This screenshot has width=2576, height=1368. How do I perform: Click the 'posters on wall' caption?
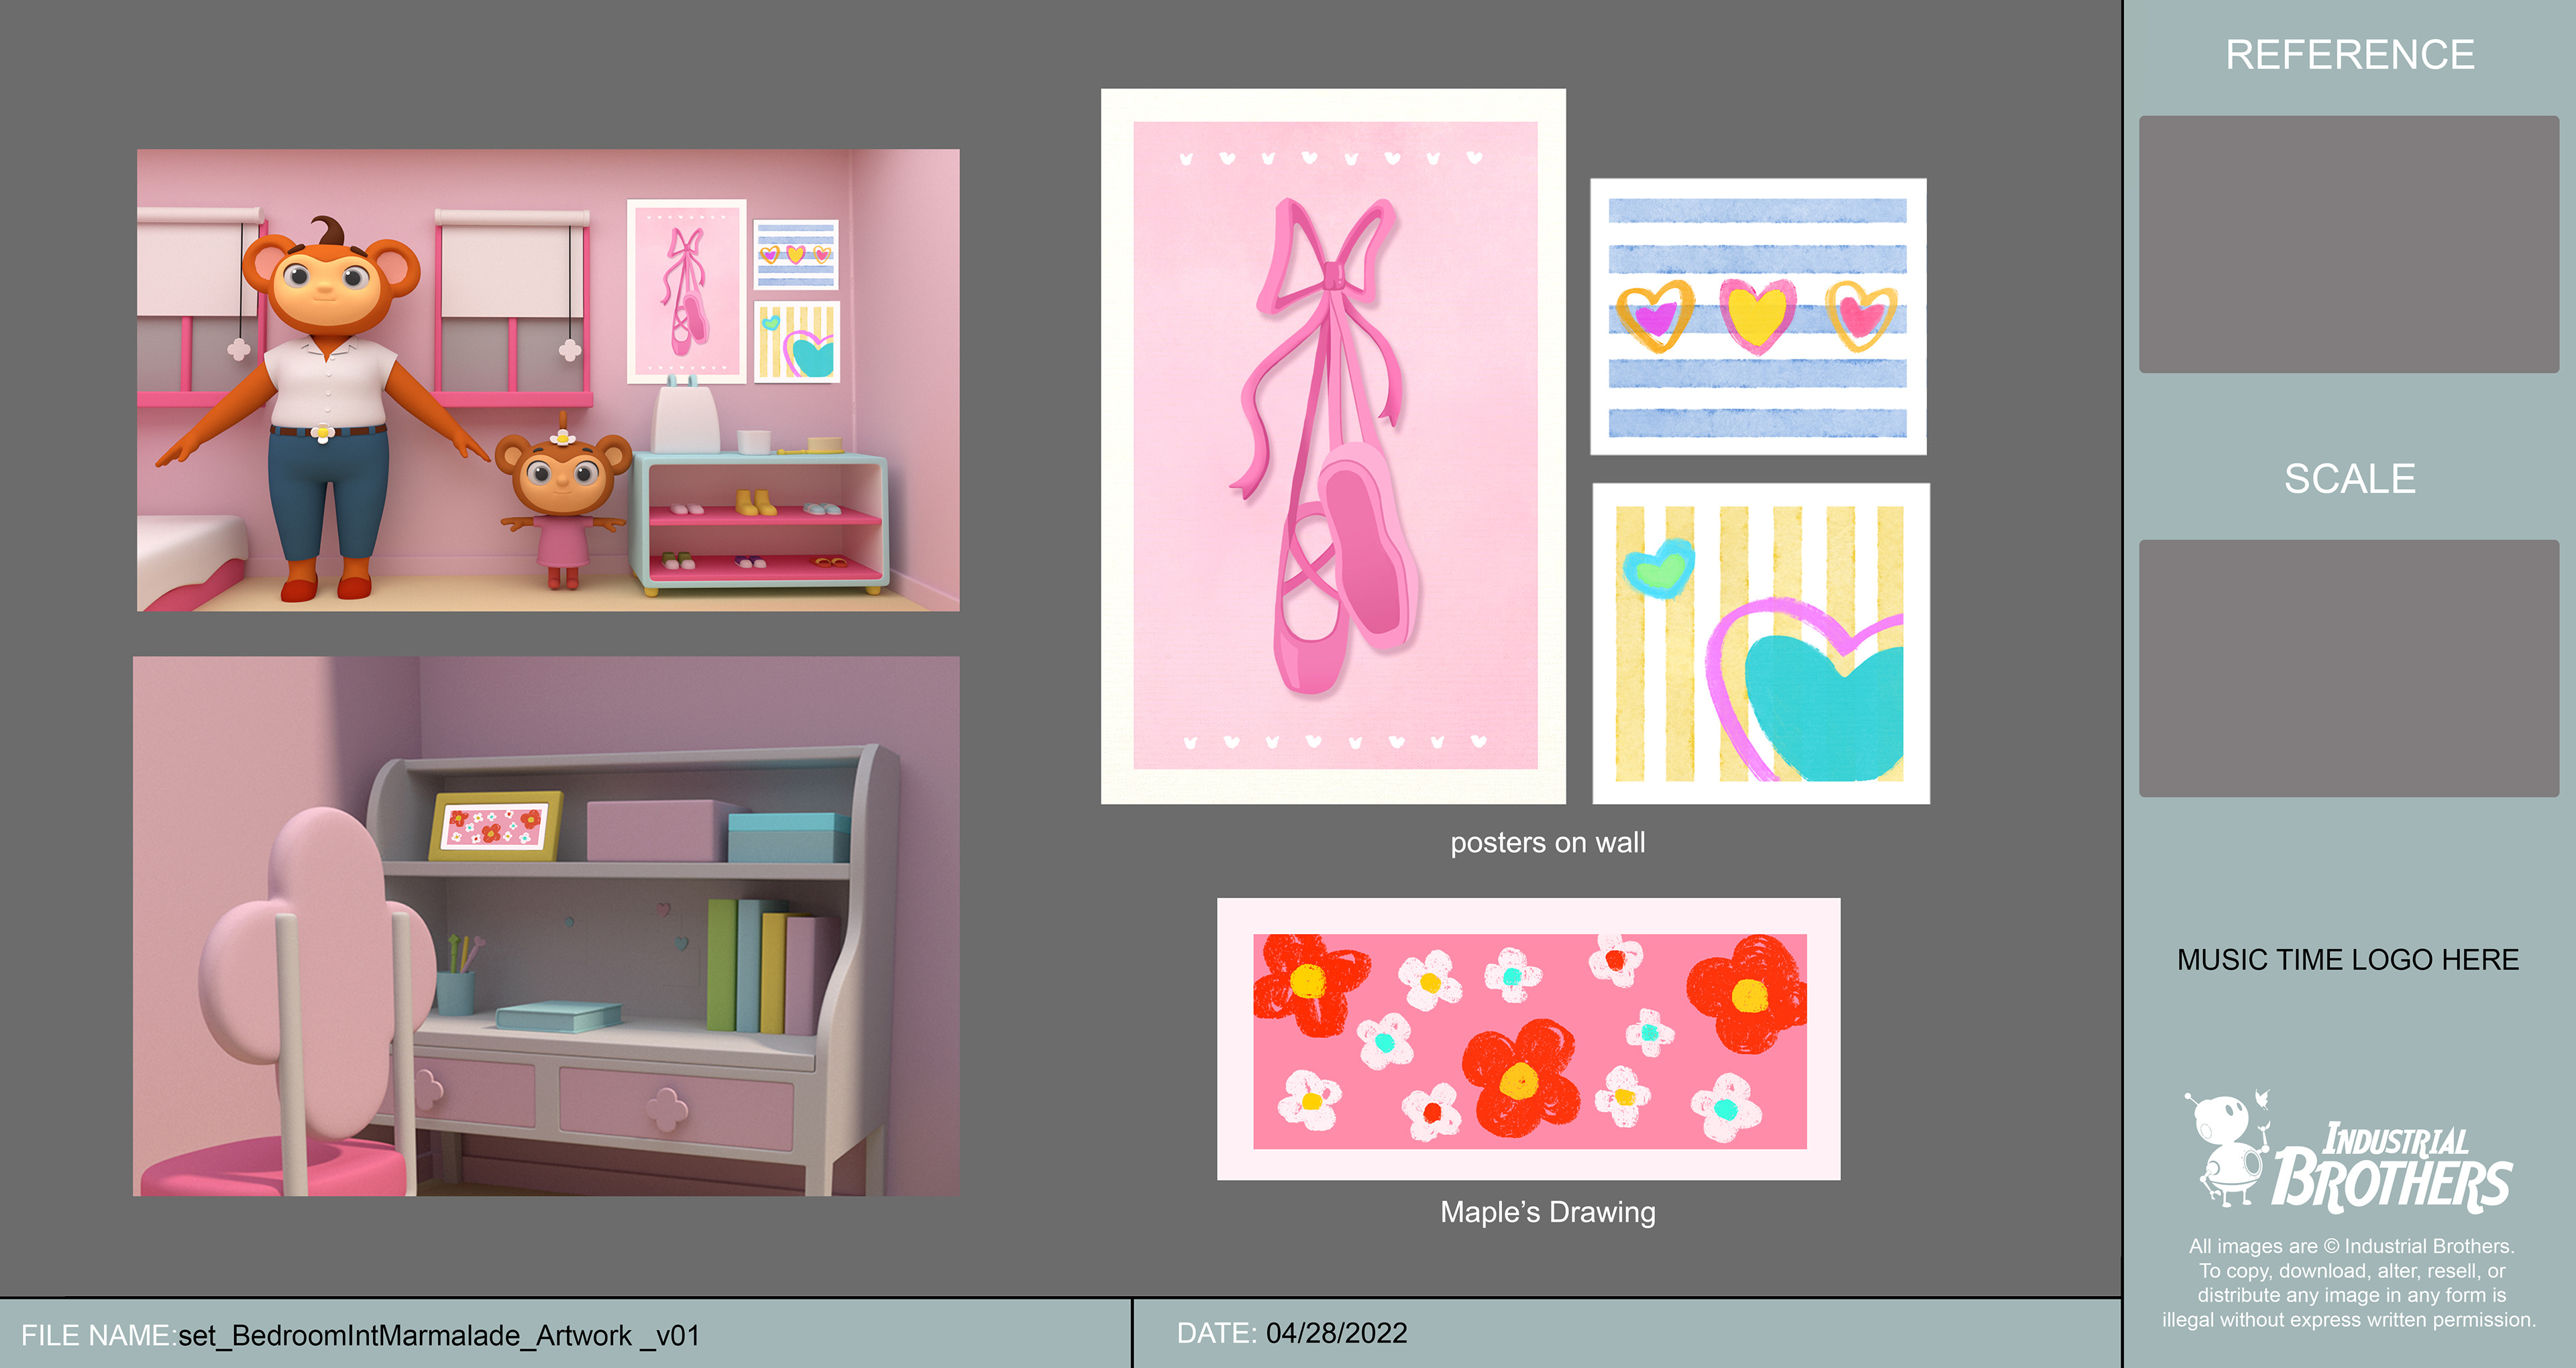point(1547,843)
